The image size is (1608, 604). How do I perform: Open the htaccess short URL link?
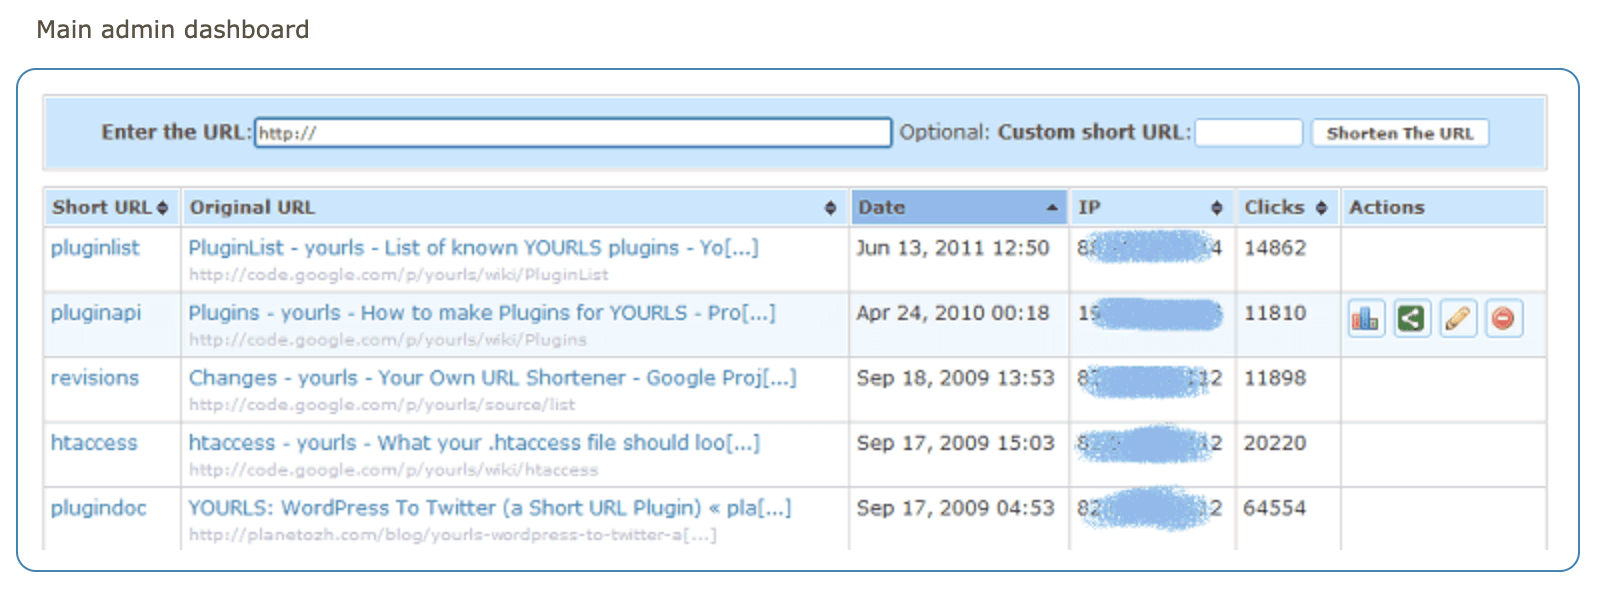click(94, 443)
